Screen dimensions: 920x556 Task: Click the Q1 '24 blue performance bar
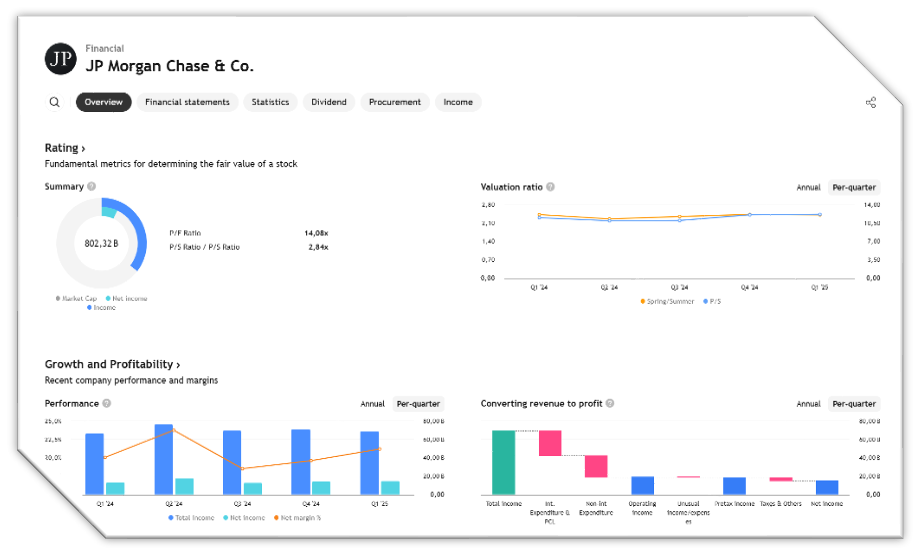(94, 464)
